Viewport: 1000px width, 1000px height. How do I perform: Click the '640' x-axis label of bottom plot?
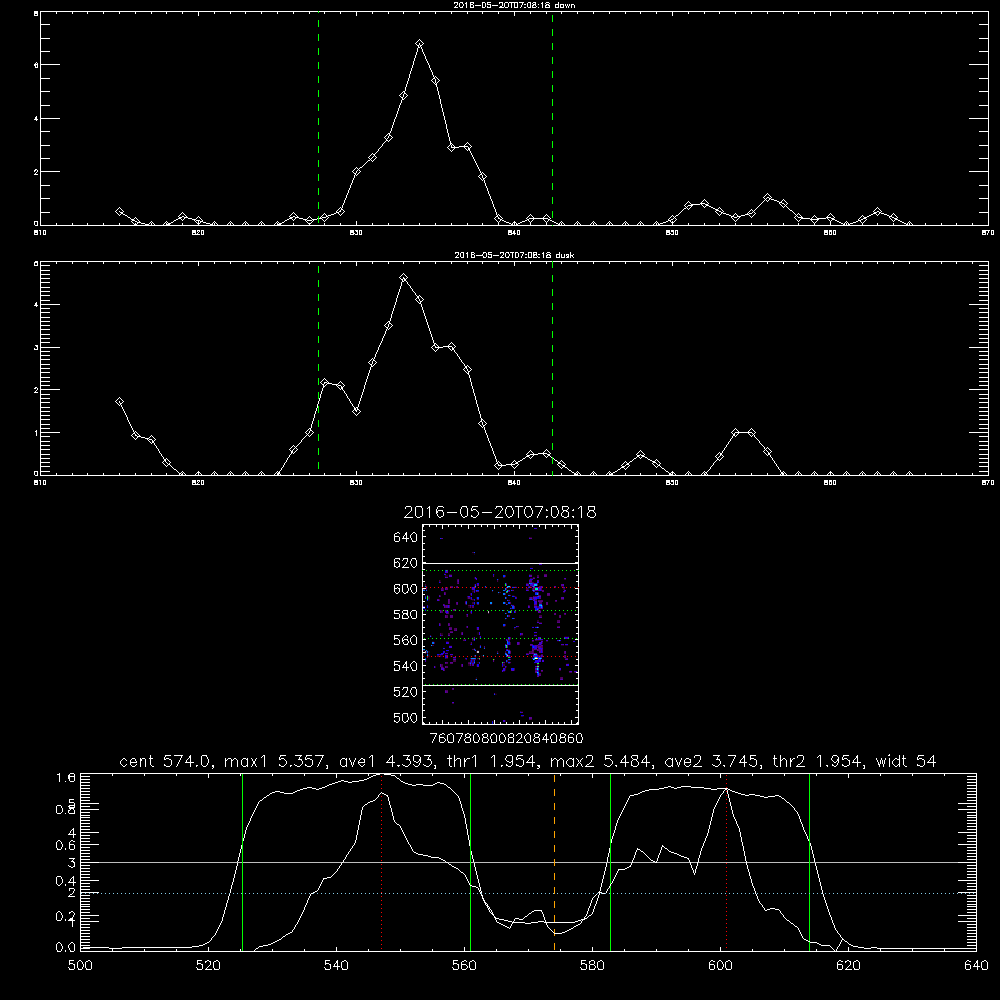976,966
